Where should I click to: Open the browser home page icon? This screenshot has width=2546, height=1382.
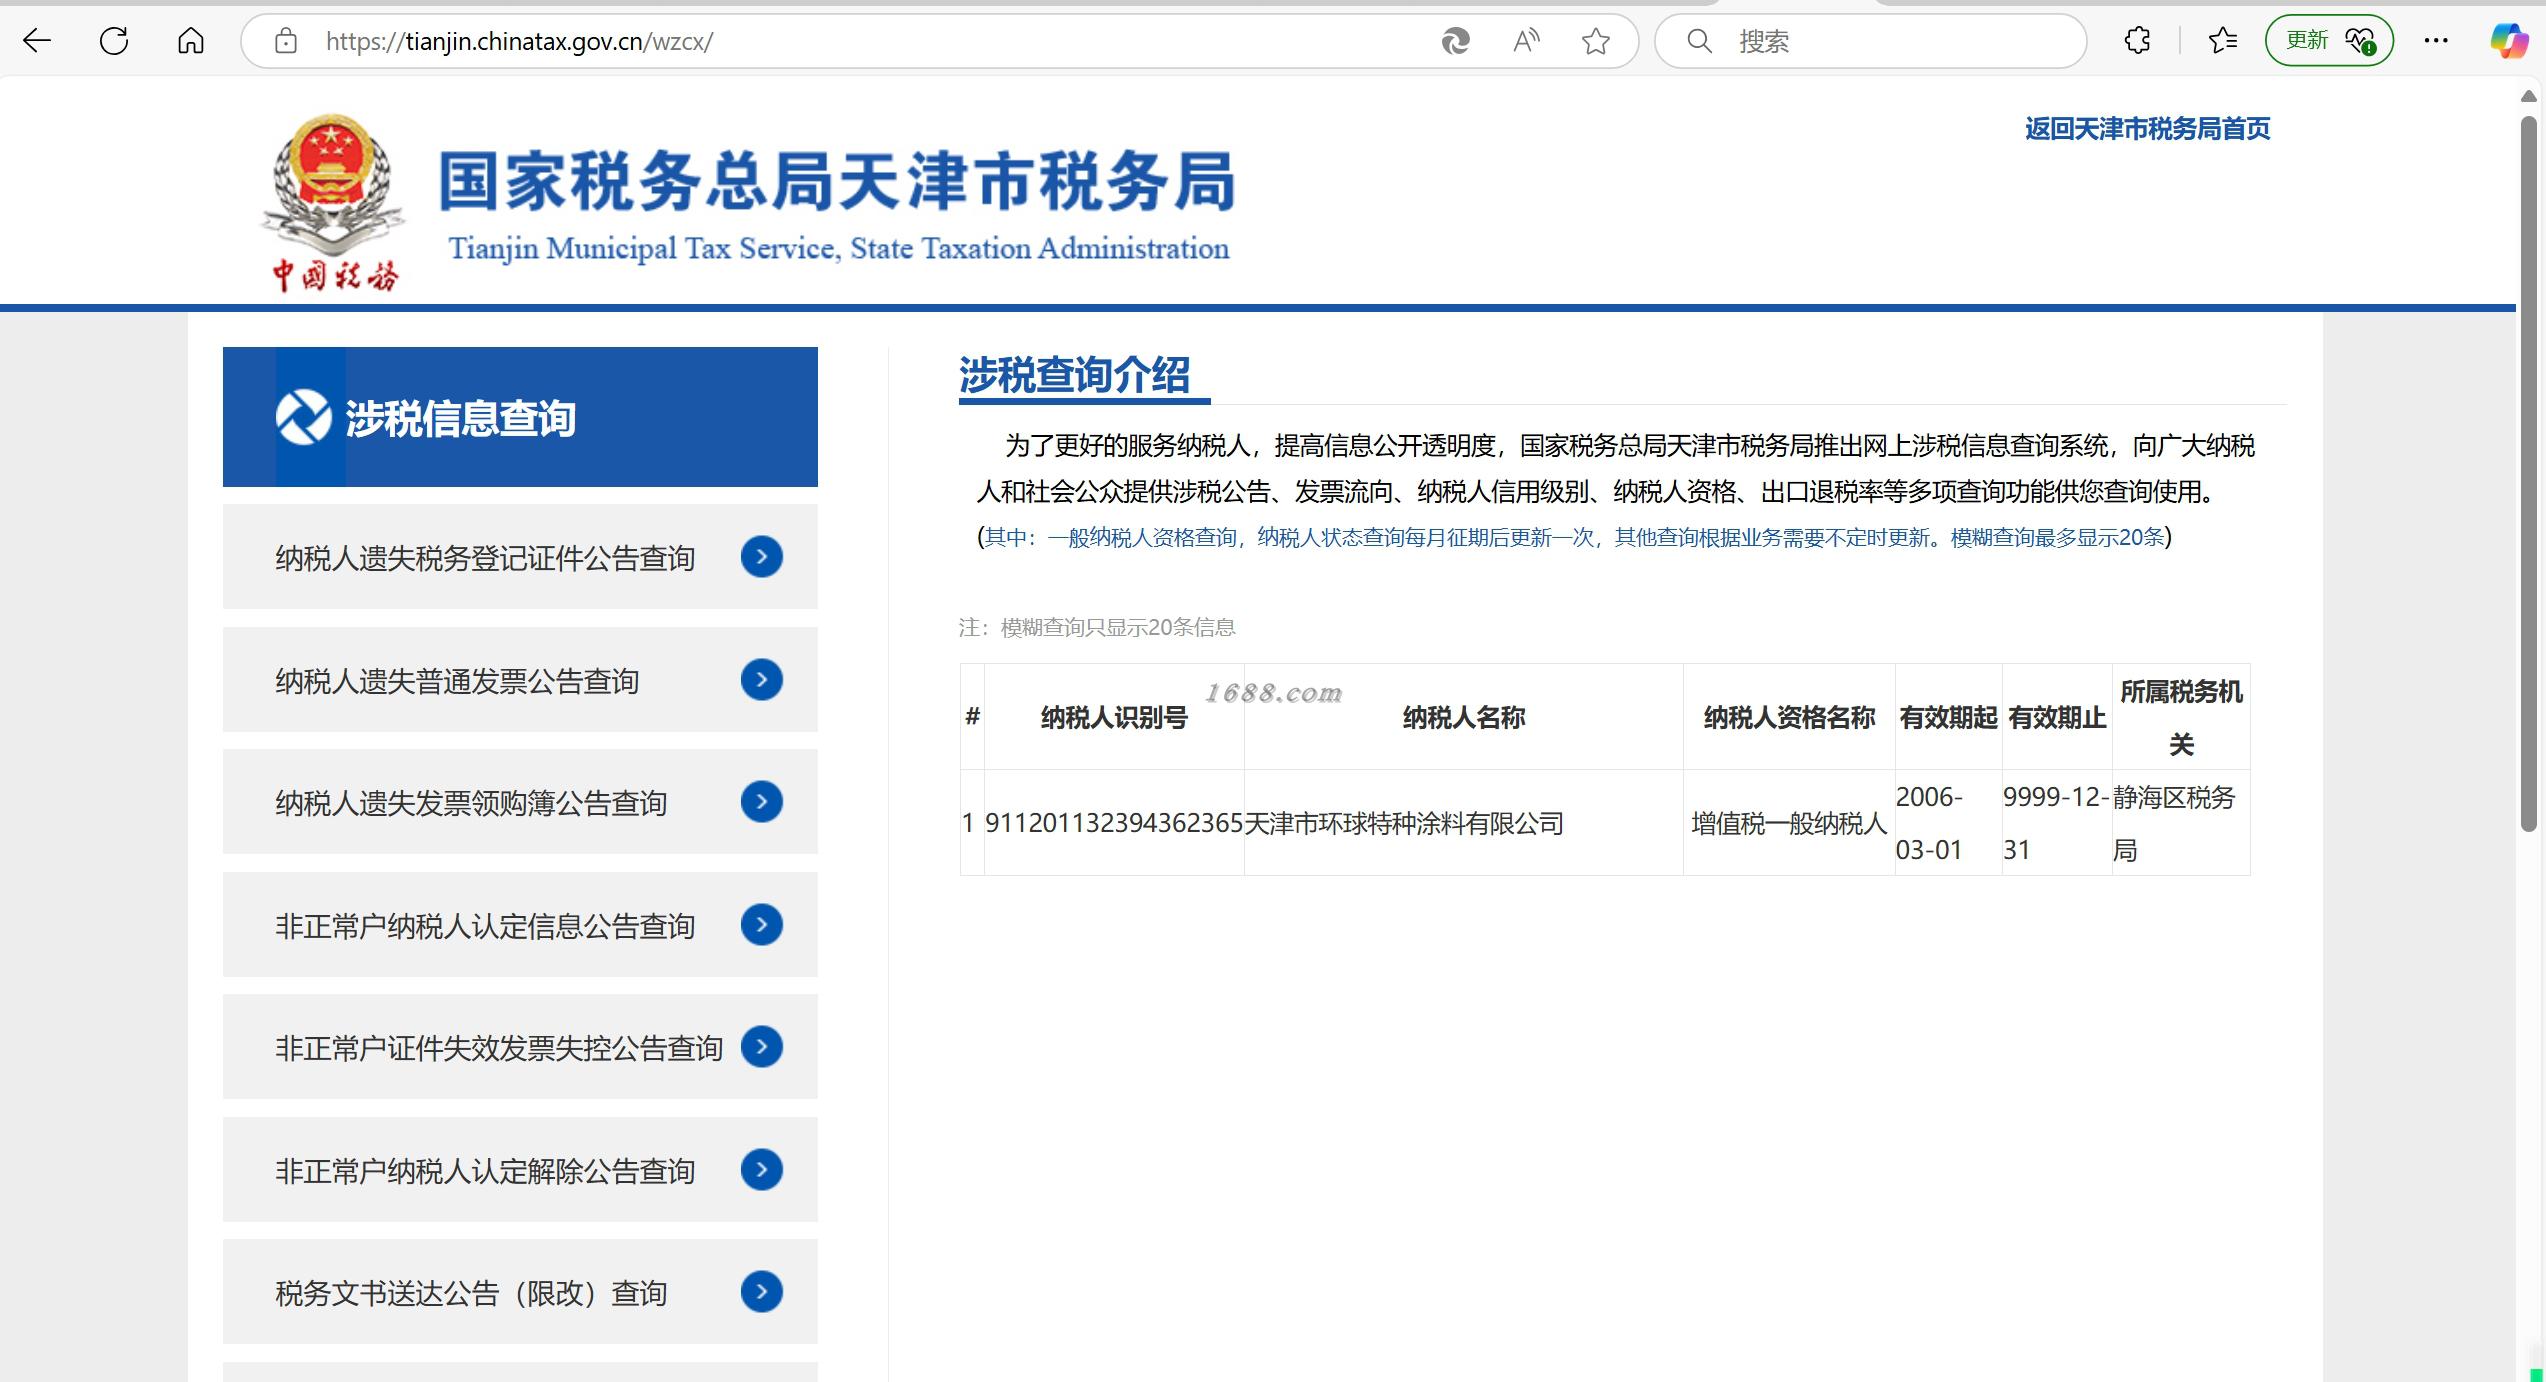point(191,41)
